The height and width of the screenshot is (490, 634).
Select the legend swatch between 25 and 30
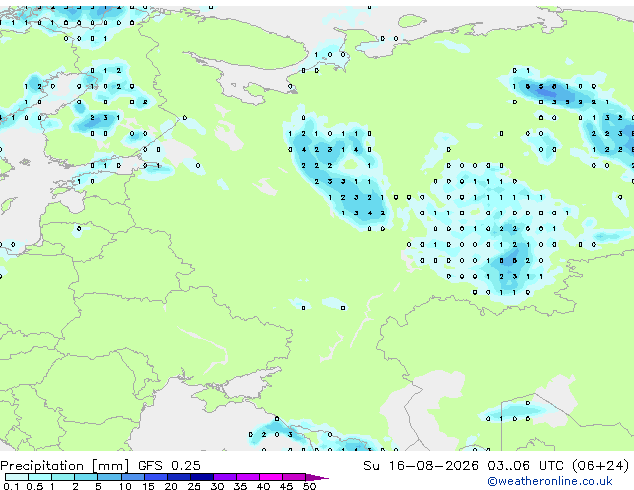[x=202, y=477]
